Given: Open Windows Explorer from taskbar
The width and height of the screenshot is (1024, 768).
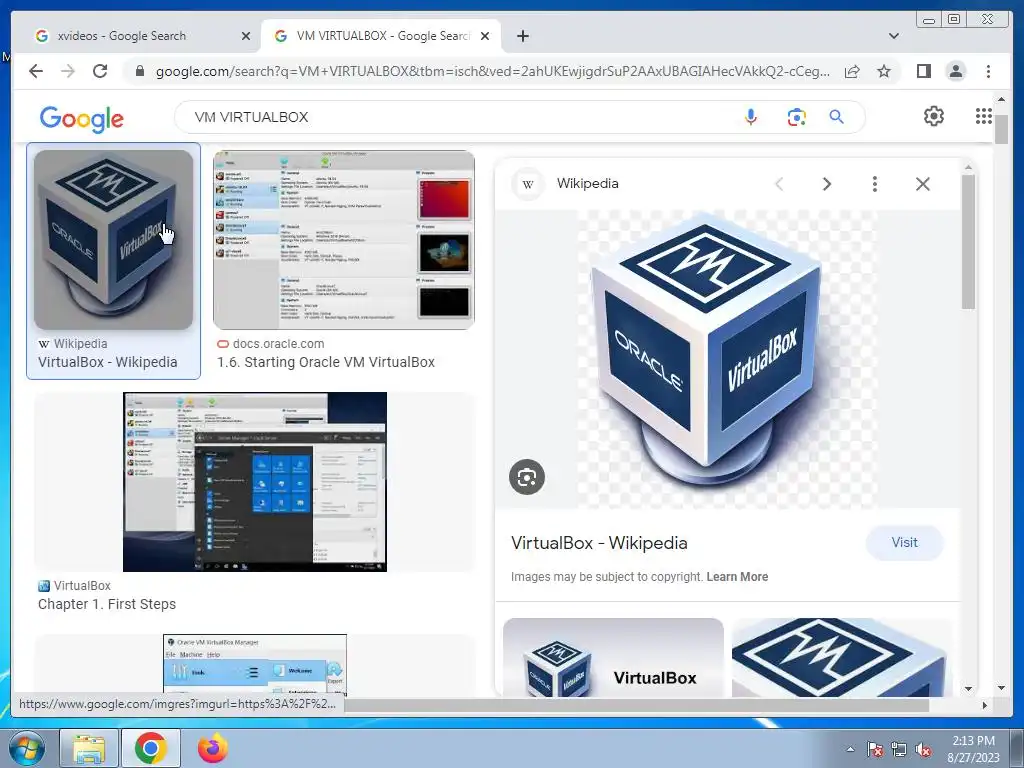Looking at the screenshot, I should tap(89, 748).
